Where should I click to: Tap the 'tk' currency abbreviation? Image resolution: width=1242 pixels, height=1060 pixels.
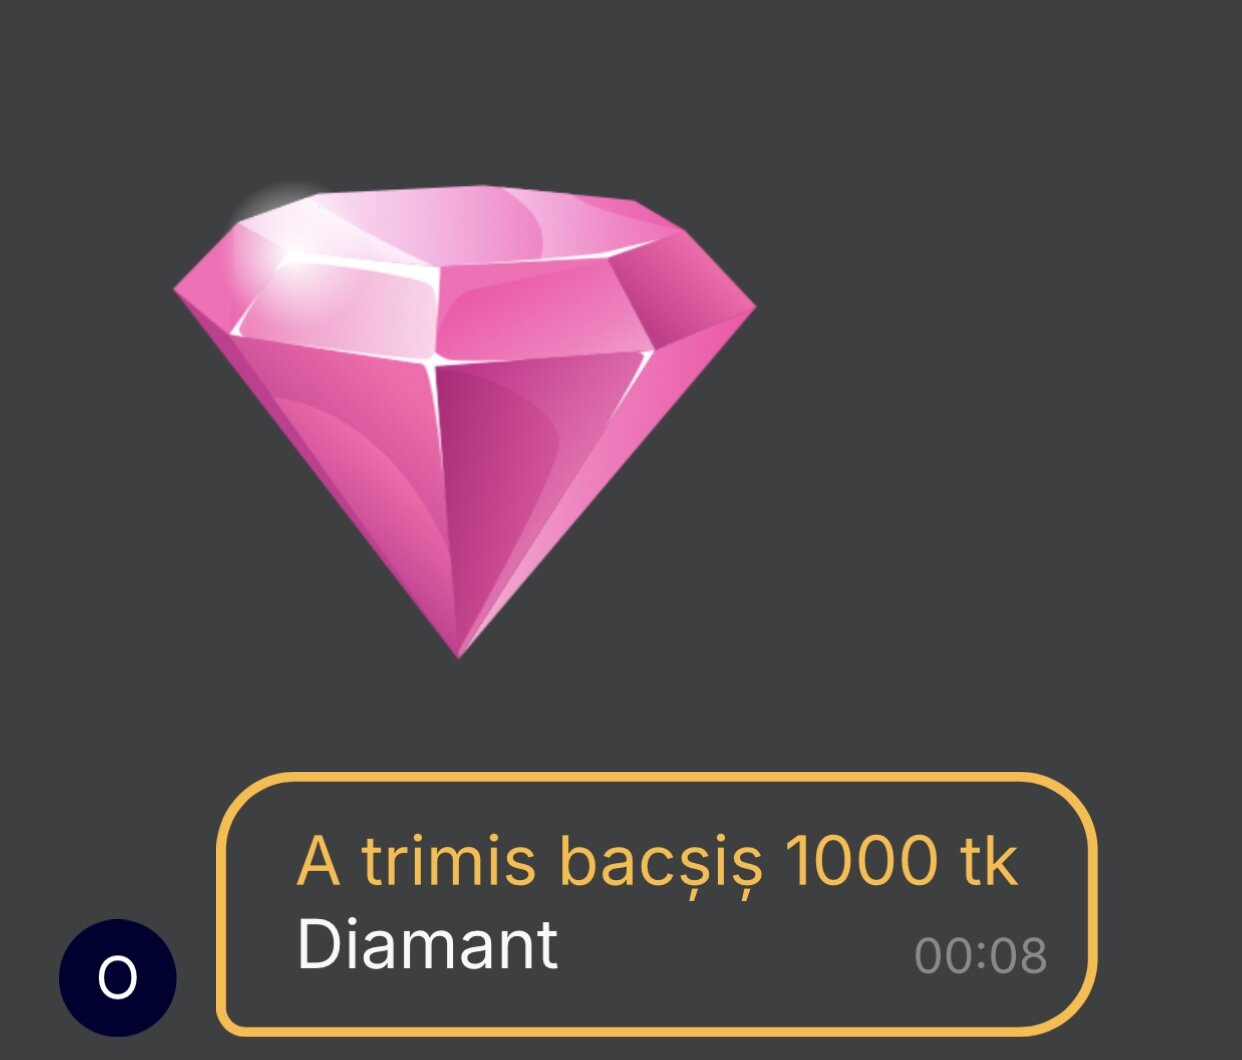(x=989, y=860)
